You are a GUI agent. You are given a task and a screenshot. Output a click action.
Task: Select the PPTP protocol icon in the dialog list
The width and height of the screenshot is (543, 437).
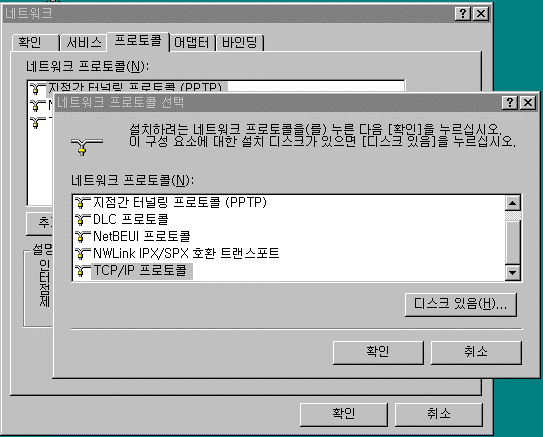tap(82, 202)
